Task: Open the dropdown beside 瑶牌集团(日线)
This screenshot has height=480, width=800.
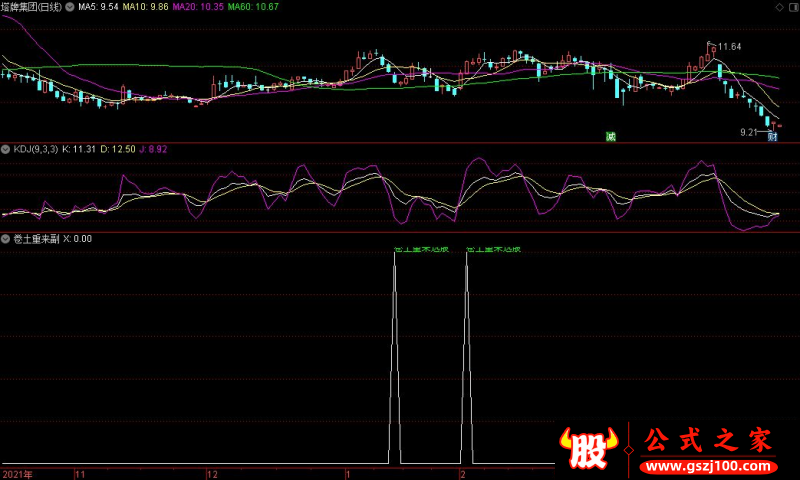Action: [69, 7]
